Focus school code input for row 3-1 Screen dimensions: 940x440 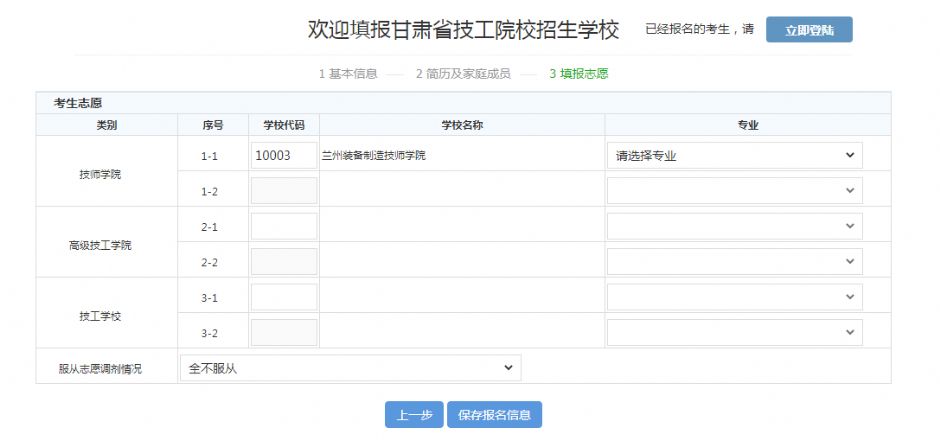click(x=284, y=298)
